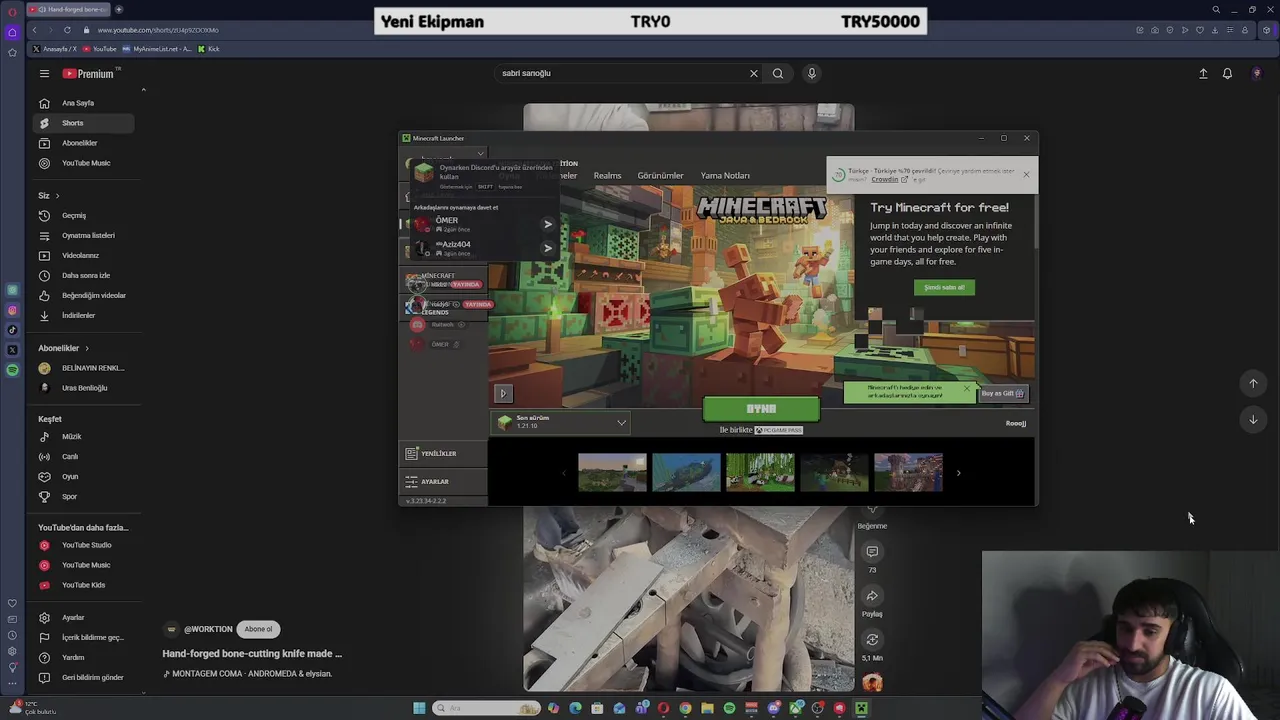
Task: Select Shorts in the YouTube sidebar
Action: tap(84, 123)
